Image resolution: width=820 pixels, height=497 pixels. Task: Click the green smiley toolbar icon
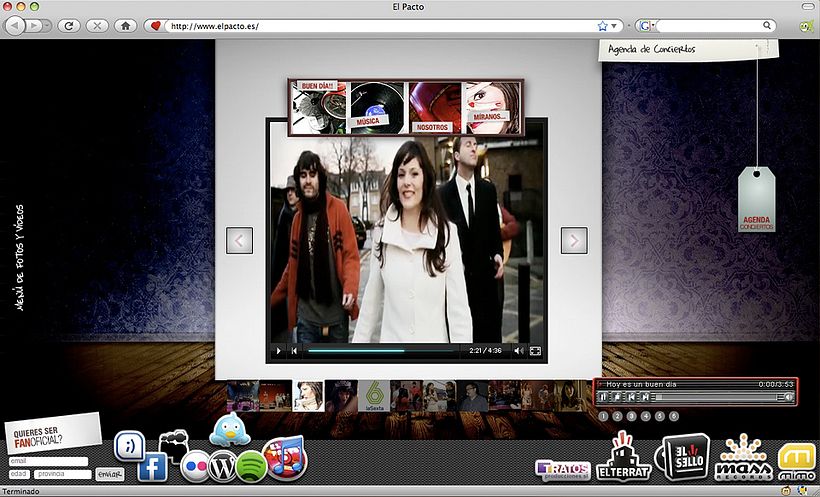coord(807,25)
